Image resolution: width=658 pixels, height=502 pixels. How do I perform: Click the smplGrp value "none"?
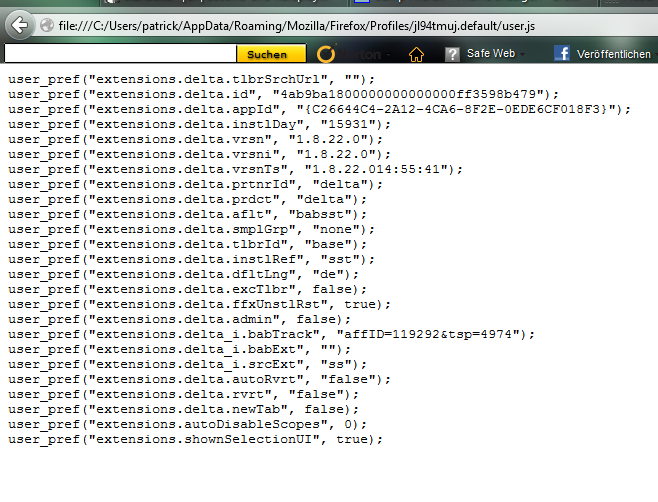coord(336,229)
